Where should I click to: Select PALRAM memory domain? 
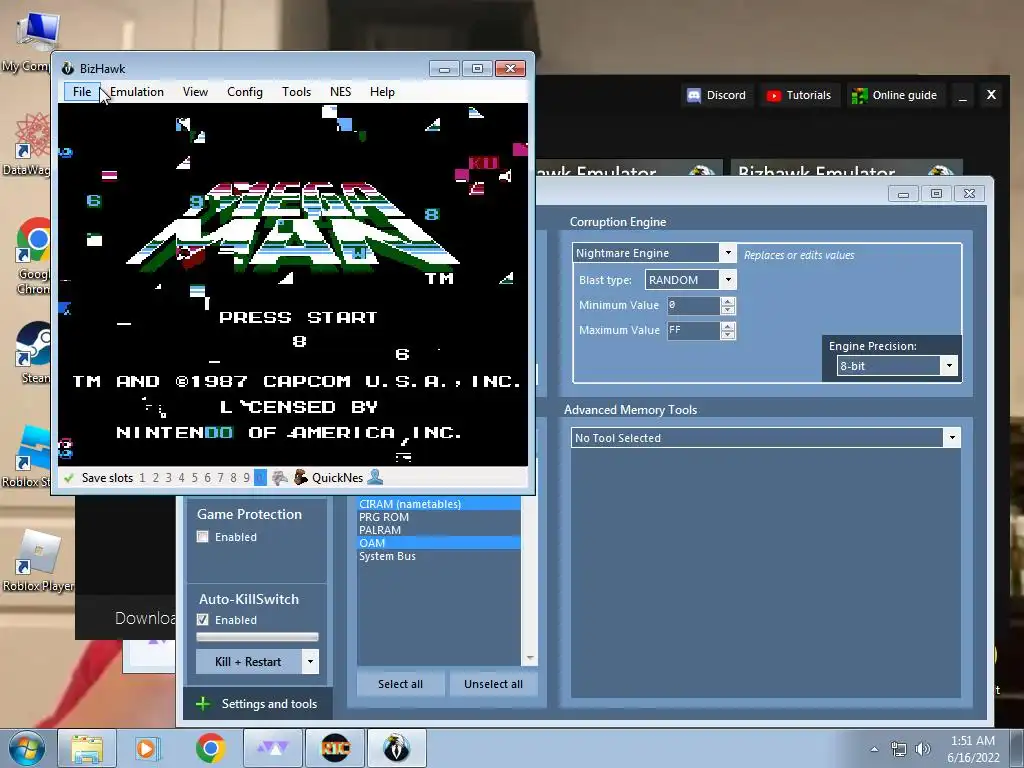(x=439, y=530)
